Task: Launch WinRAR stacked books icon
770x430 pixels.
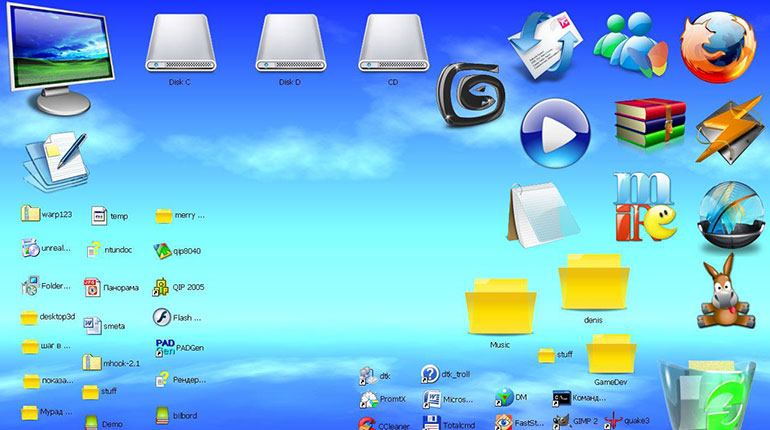Action: (650, 123)
